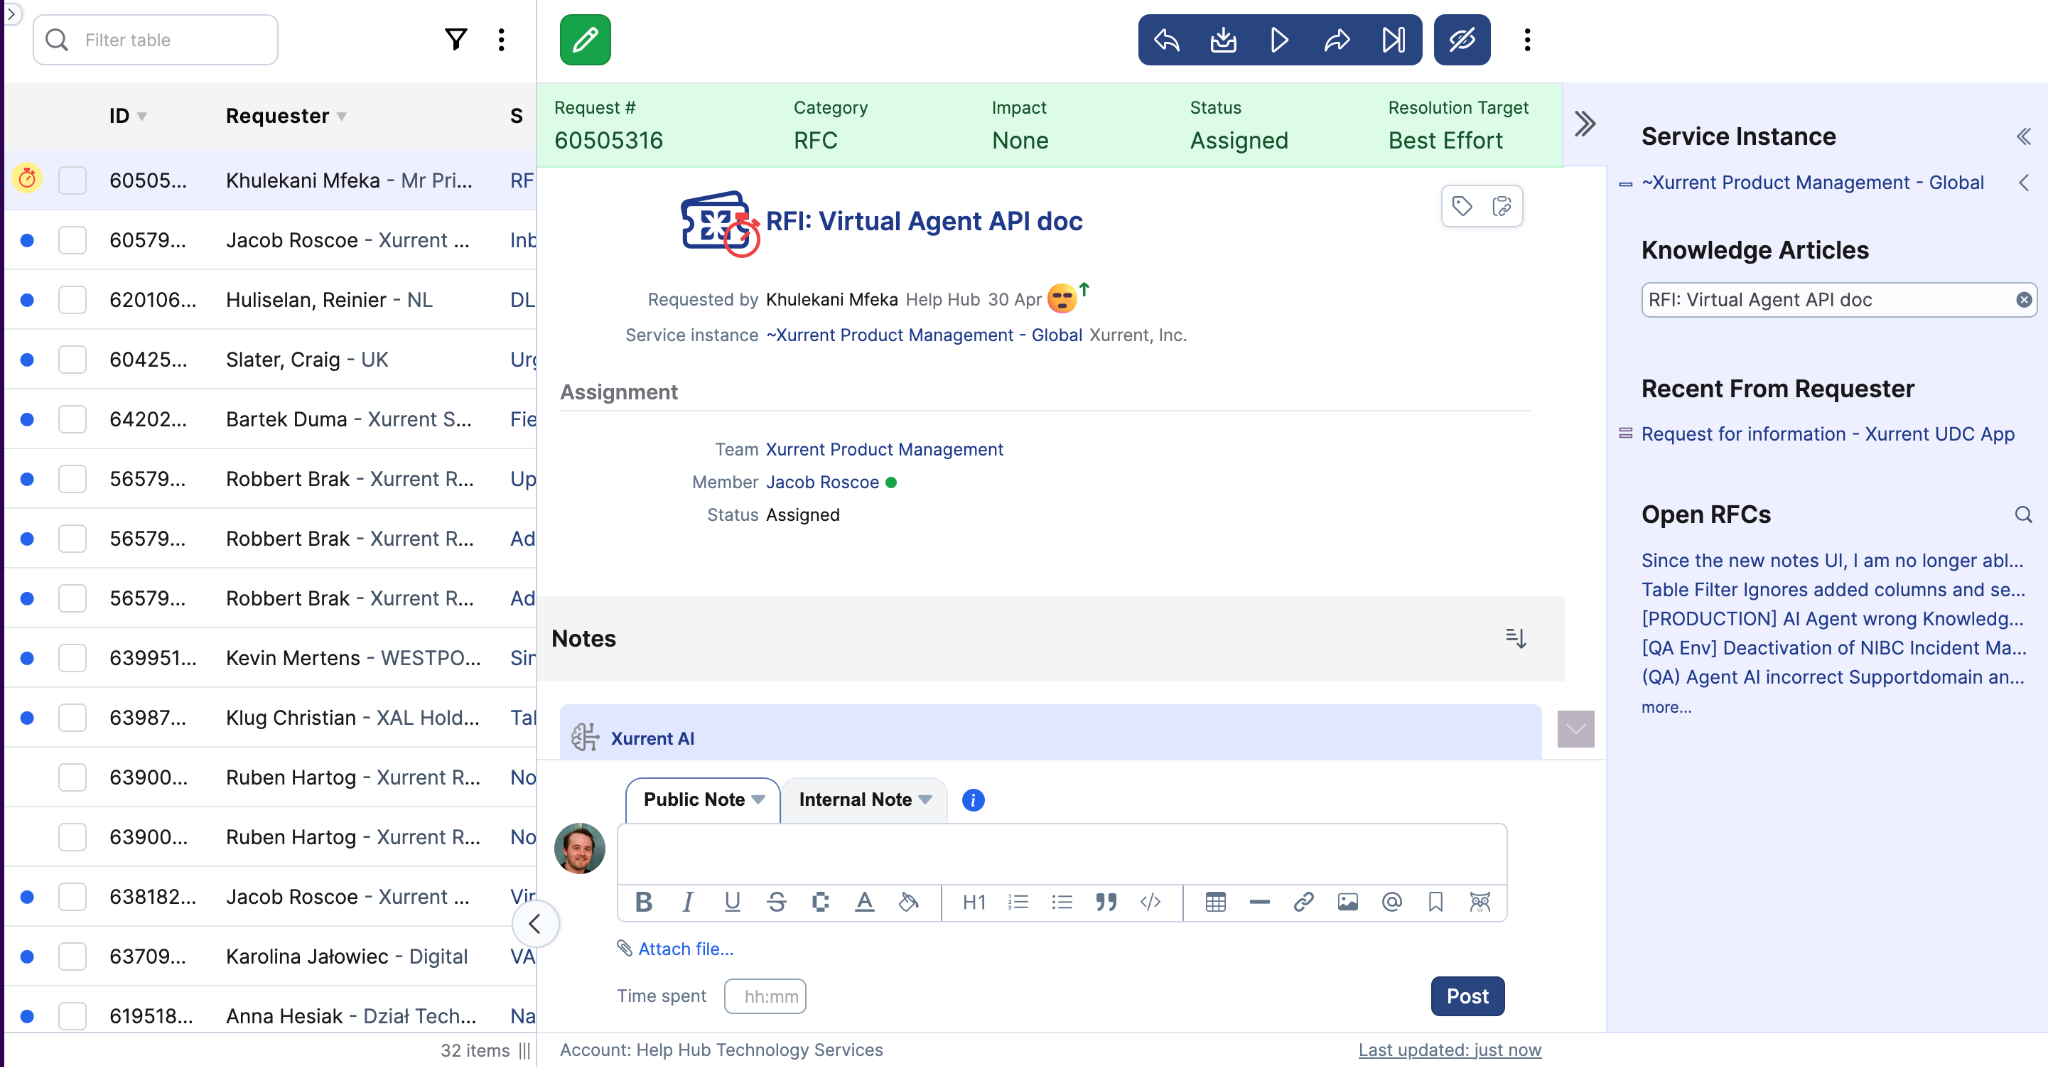
Task: Check the box for Klug Christian row
Action: point(72,718)
